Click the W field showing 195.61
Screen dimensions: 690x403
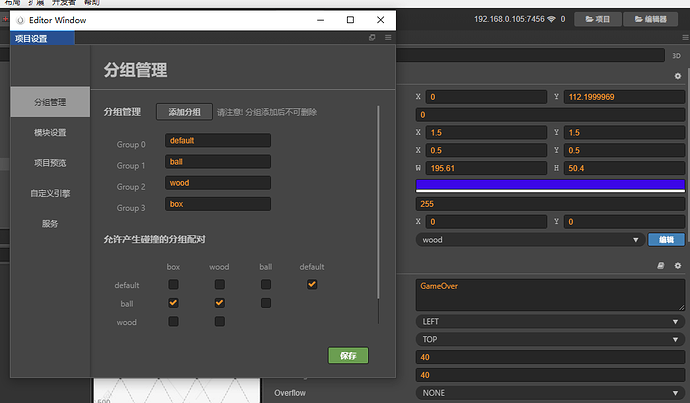(x=486, y=168)
